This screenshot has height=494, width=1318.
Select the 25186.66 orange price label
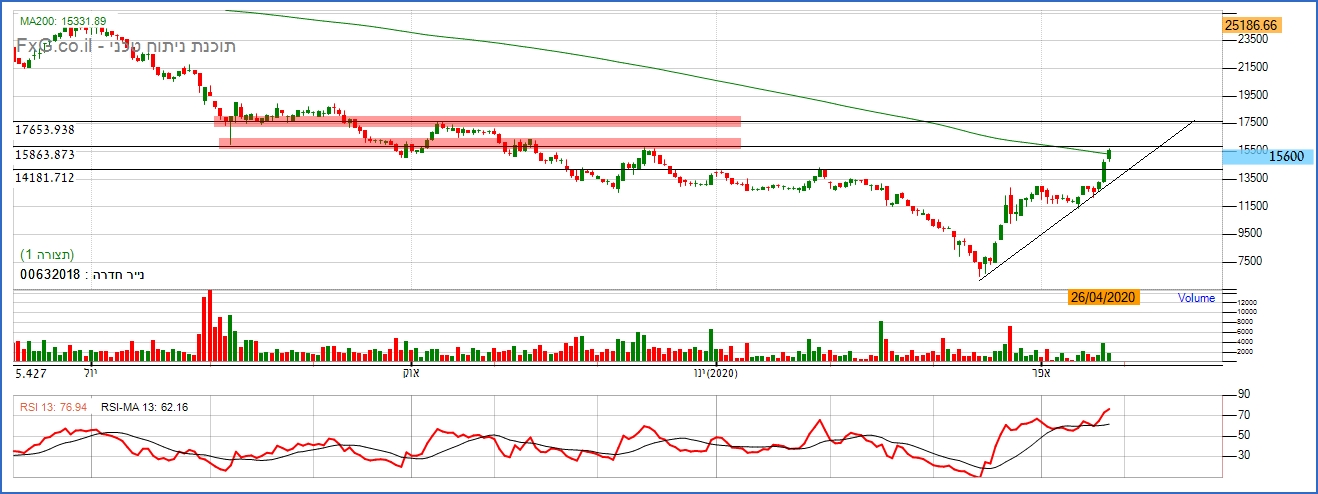pos(1251,24)
